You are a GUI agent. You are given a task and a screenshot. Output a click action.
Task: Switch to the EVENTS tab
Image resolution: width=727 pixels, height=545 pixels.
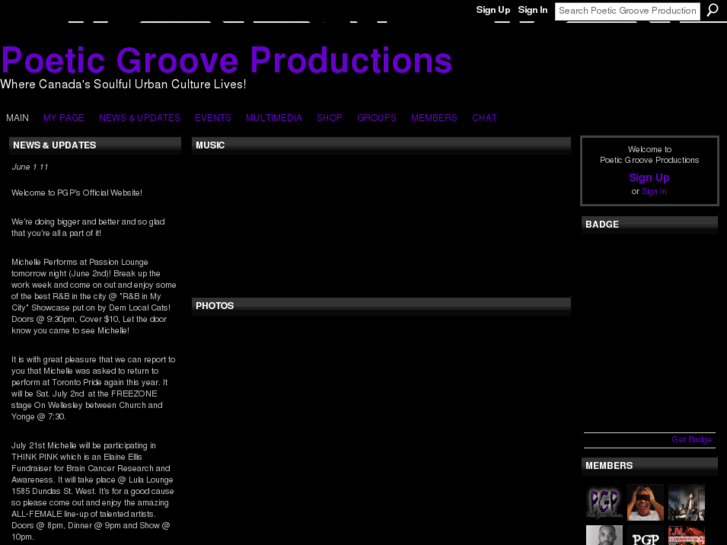click(213, 118)
